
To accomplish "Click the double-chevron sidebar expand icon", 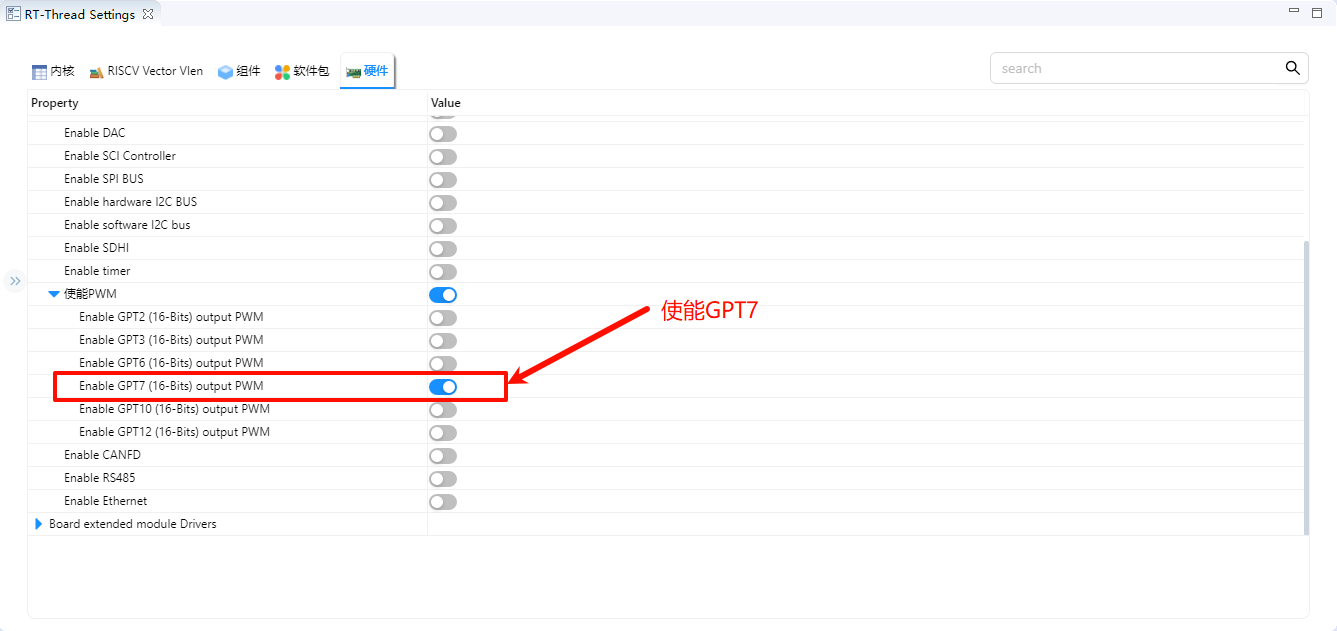I will (x=15, y=281).
